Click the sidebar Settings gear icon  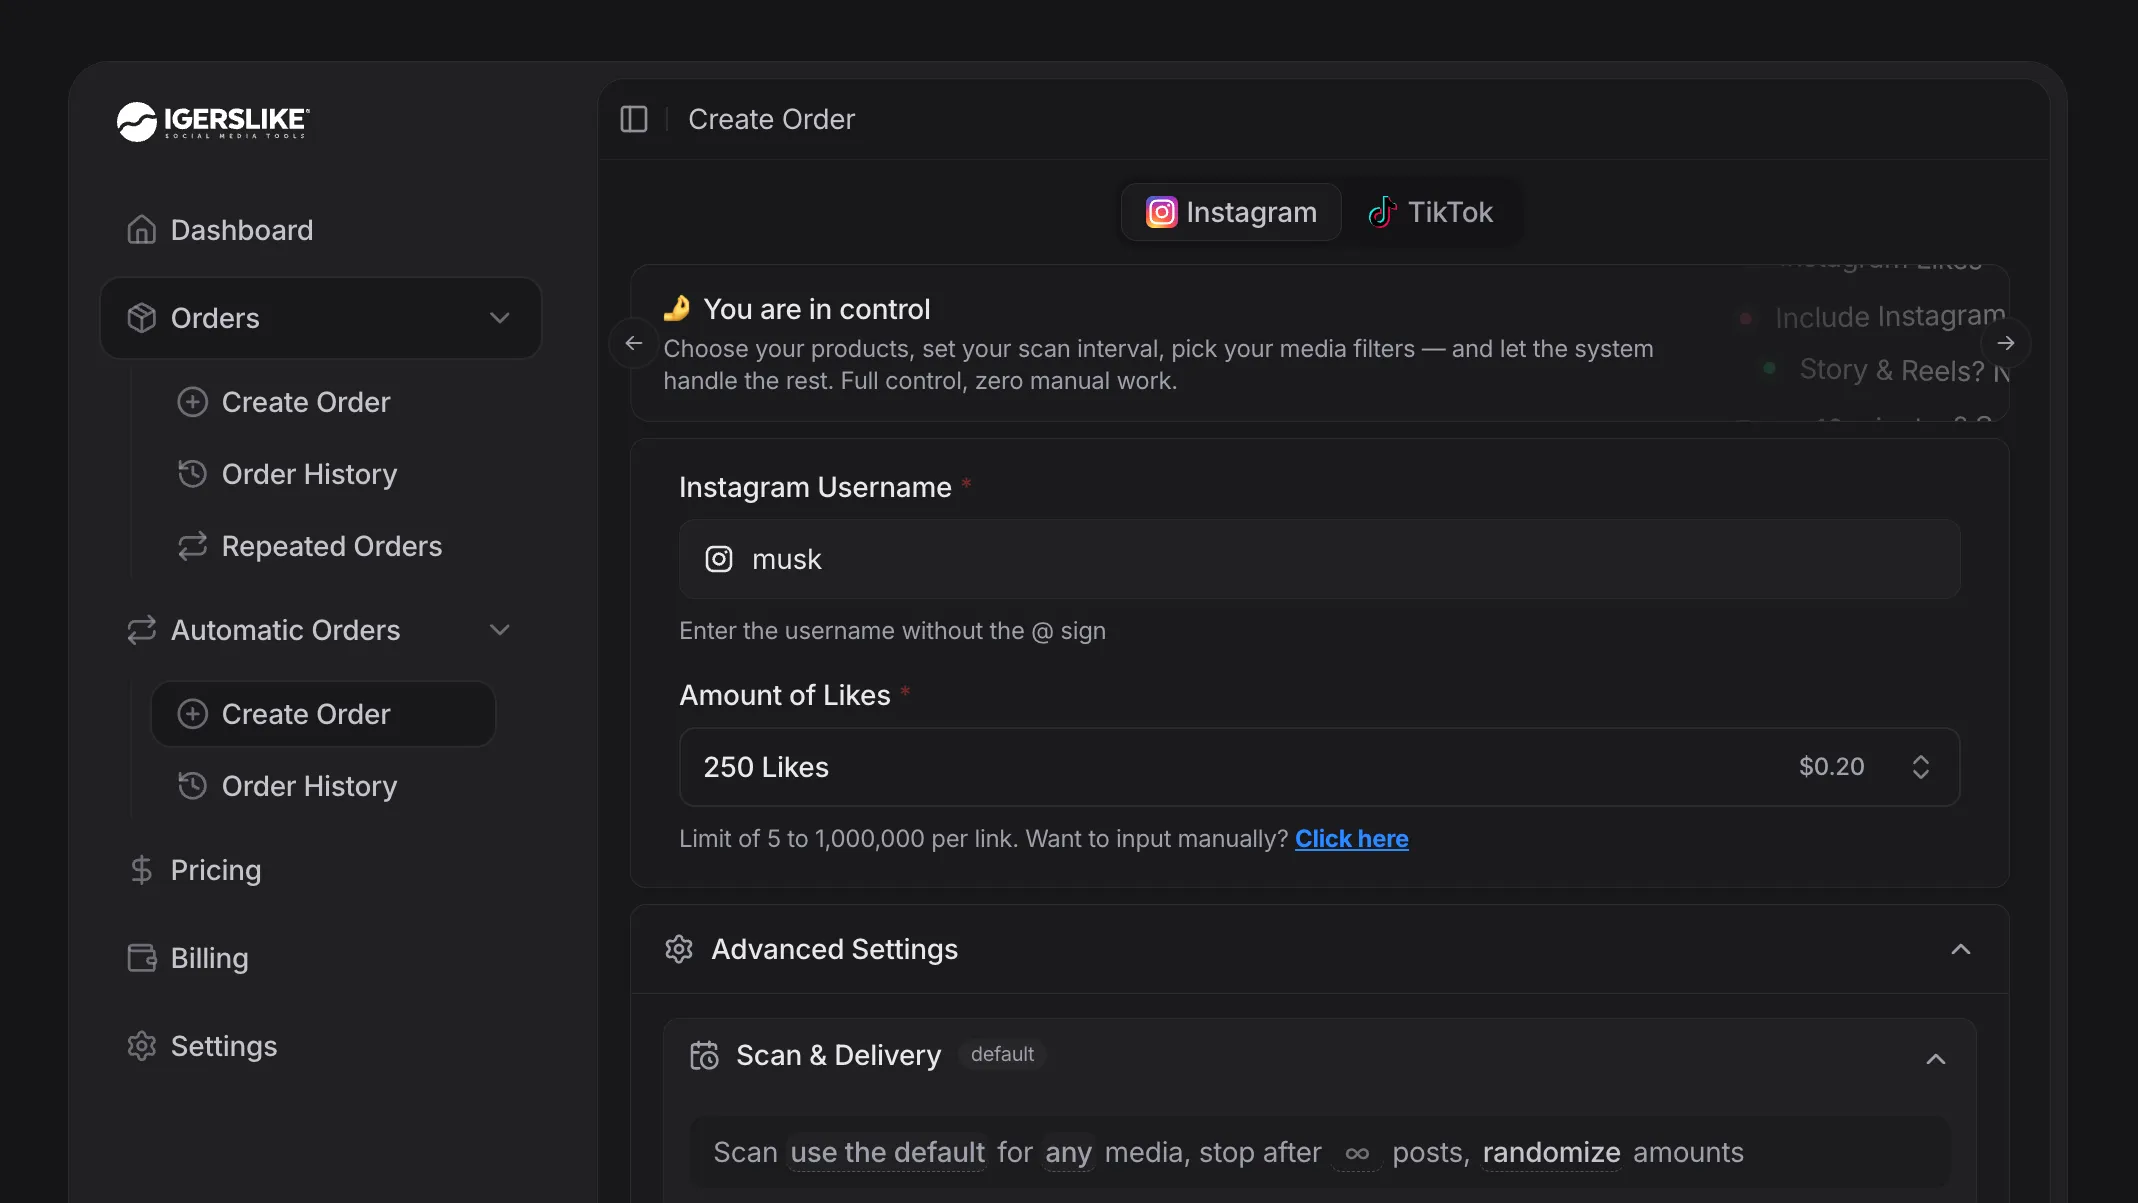point(142,1046)
